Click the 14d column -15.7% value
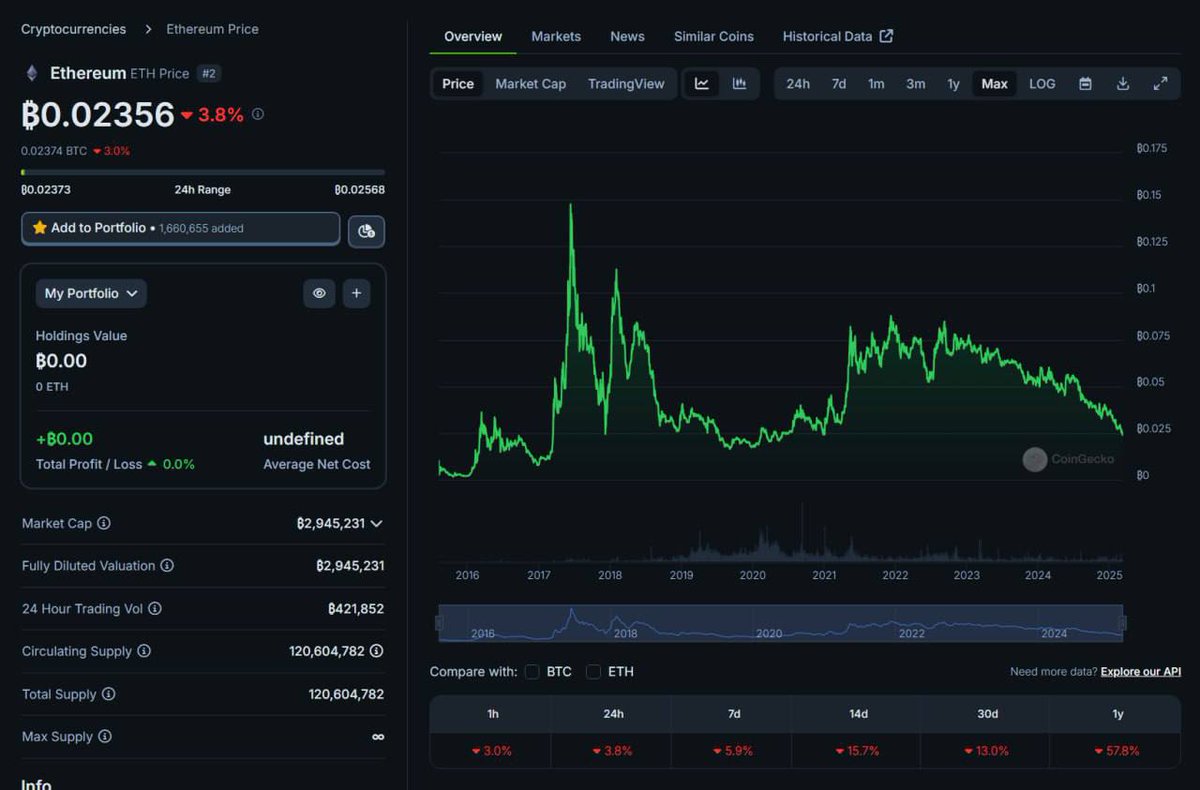 [x=858, y=751]
